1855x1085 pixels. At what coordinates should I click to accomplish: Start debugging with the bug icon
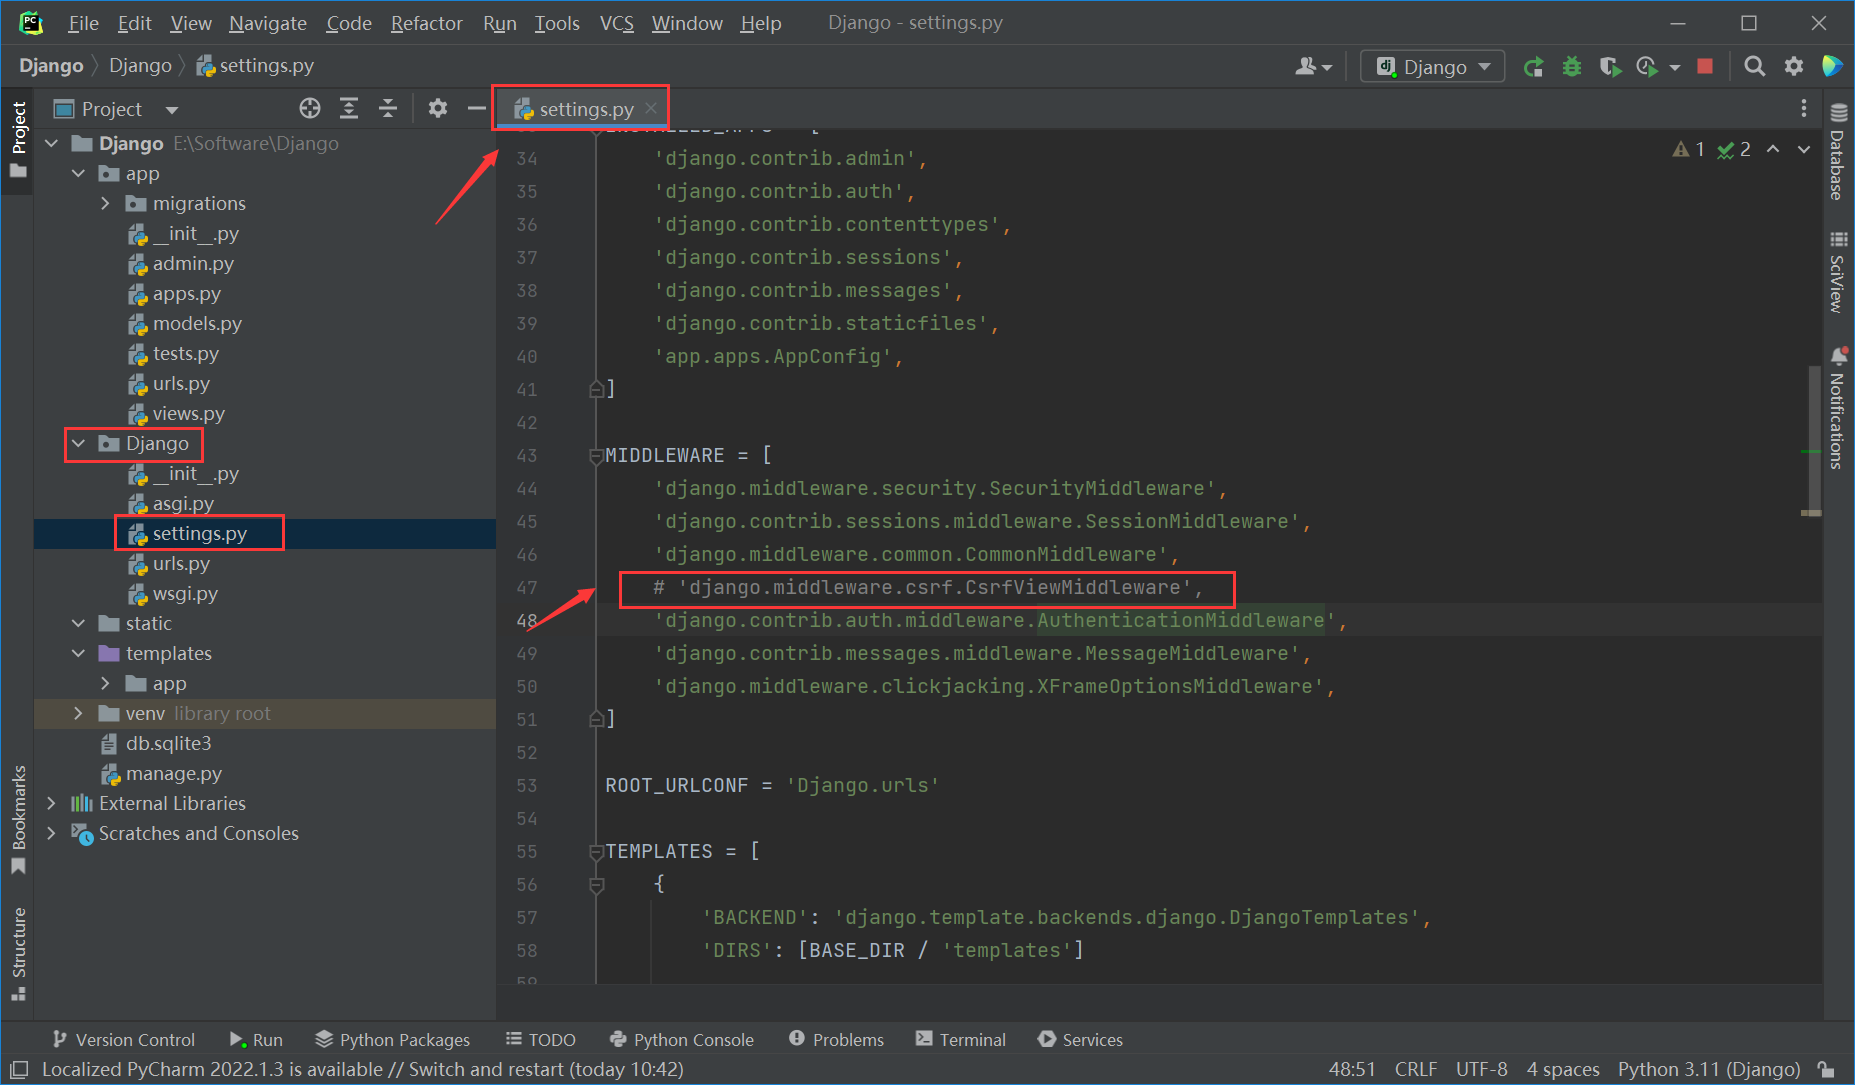[1572, 67]
